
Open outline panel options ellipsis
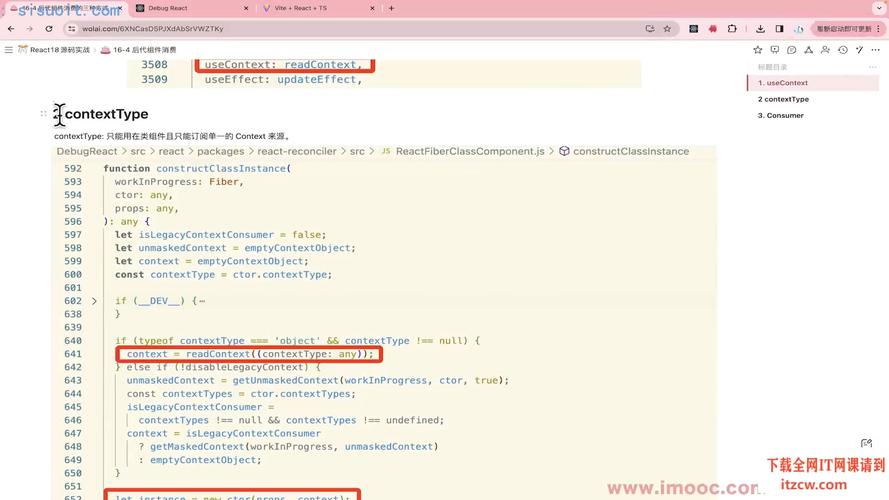[x=873, y=67]
